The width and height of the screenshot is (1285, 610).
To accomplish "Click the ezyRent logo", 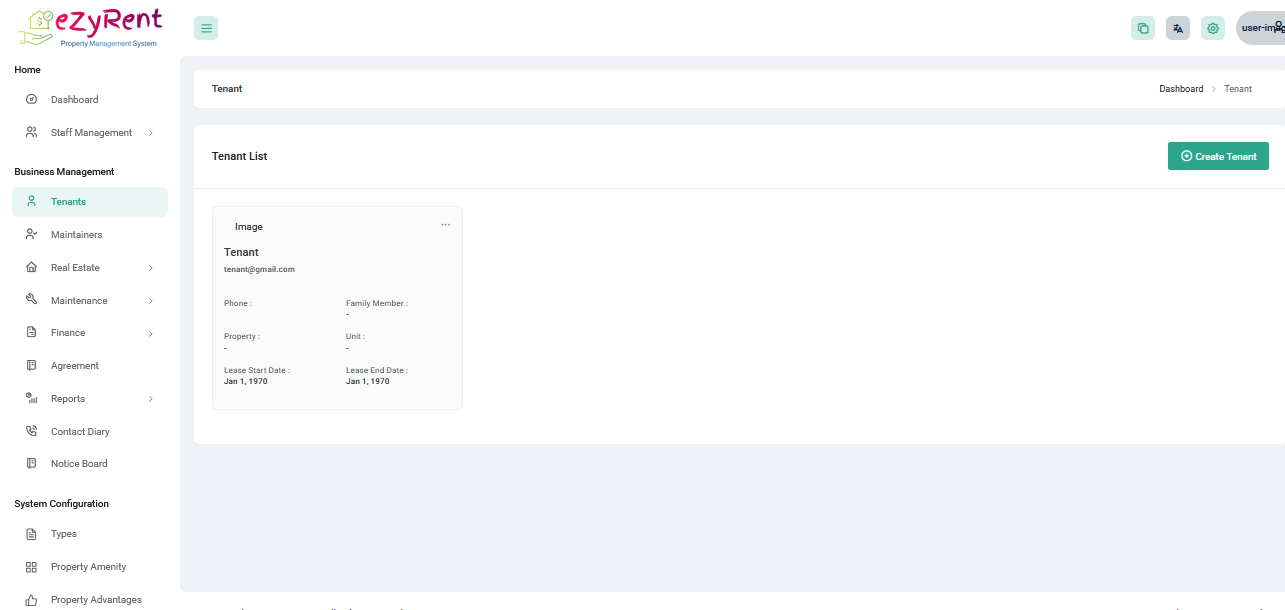I will pos(90,27).
